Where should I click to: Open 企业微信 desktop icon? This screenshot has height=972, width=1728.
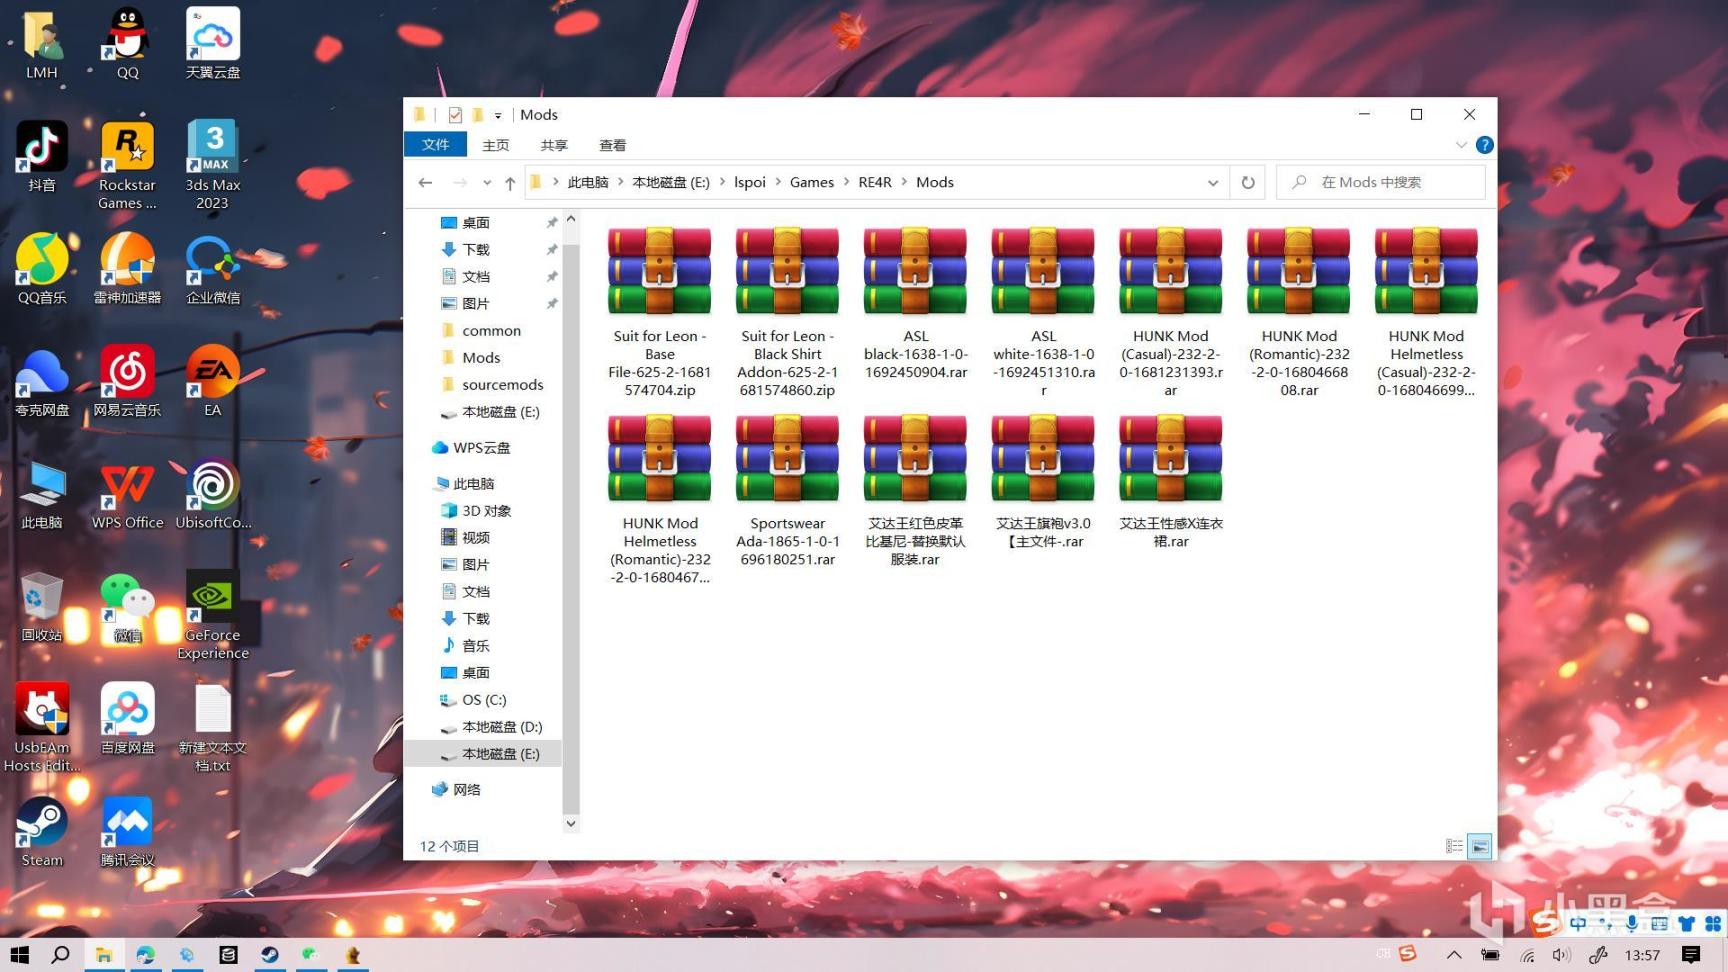pyautogui.click(x=212, y=268)
